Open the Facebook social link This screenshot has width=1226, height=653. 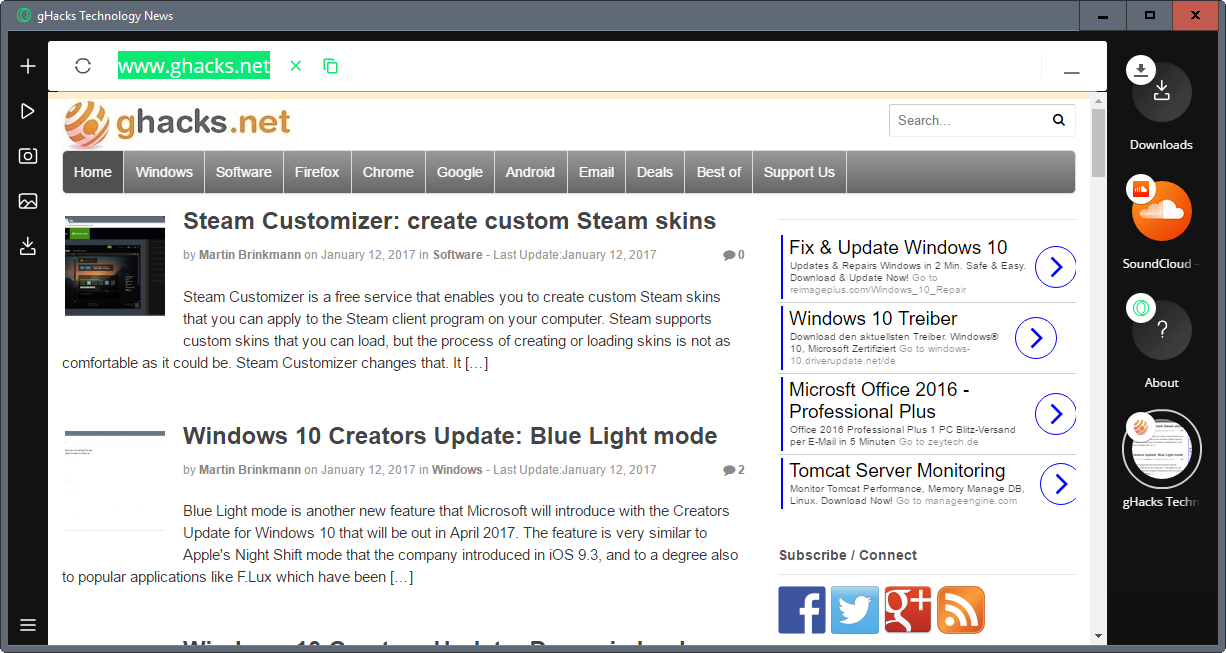(802, 610)
